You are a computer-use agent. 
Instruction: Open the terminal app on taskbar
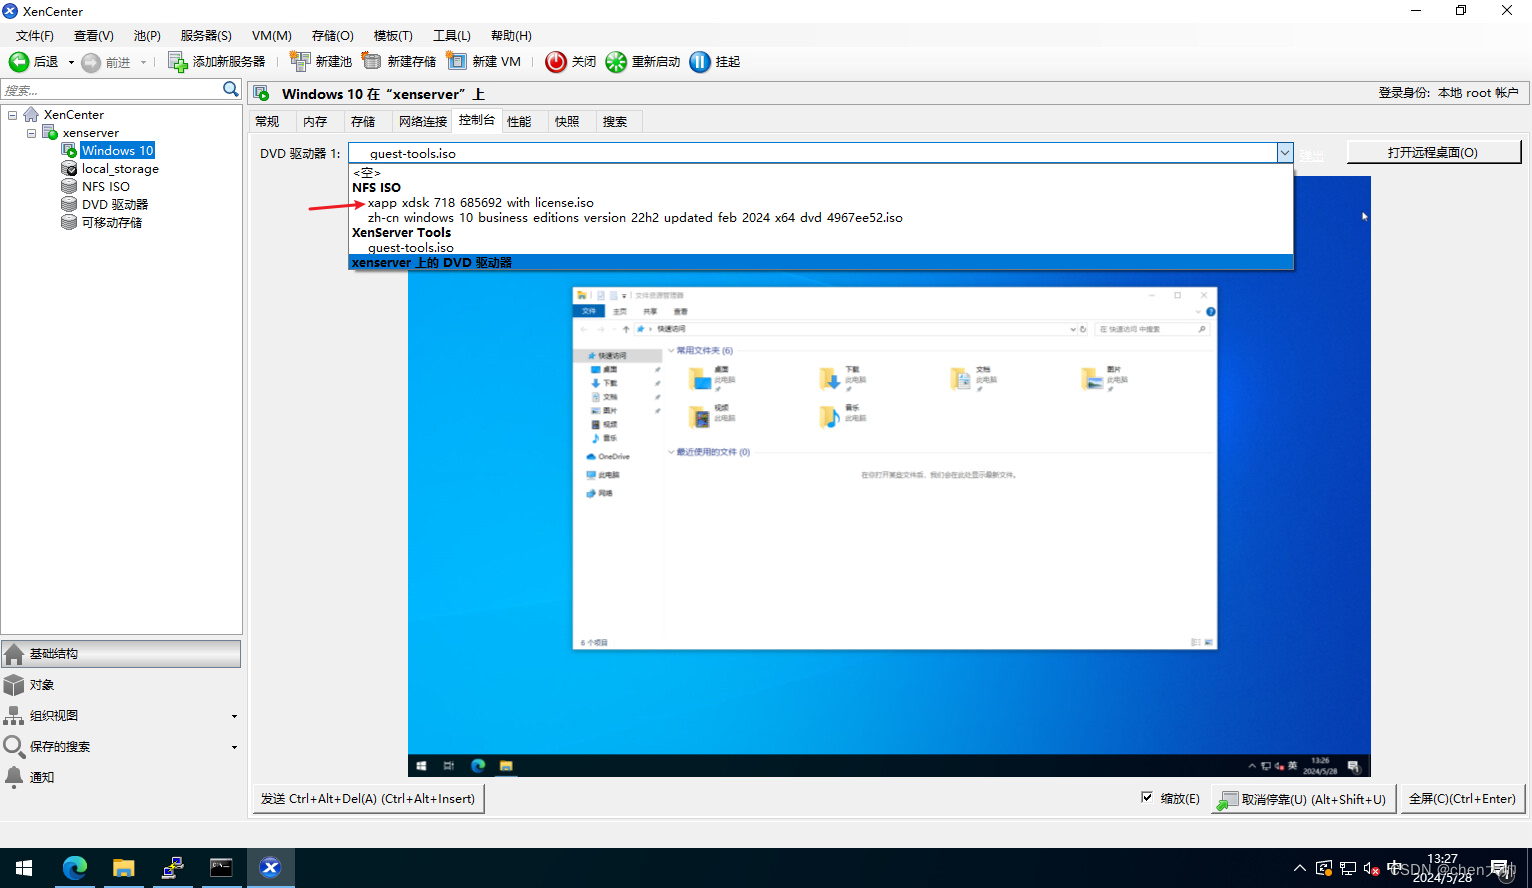(x=221, y=868)
